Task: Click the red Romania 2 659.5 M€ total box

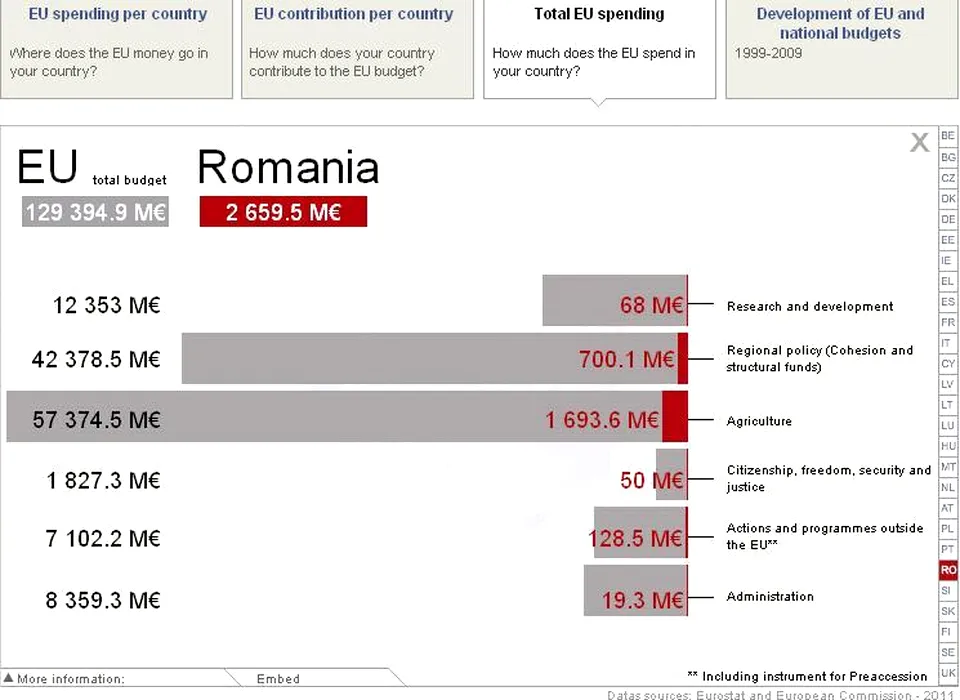Action: click(283, 212)
